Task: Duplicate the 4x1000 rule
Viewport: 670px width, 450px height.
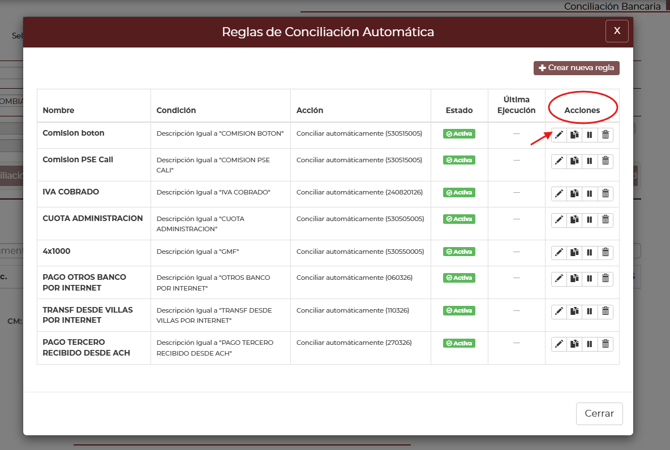Action: (x=574, y=253)
